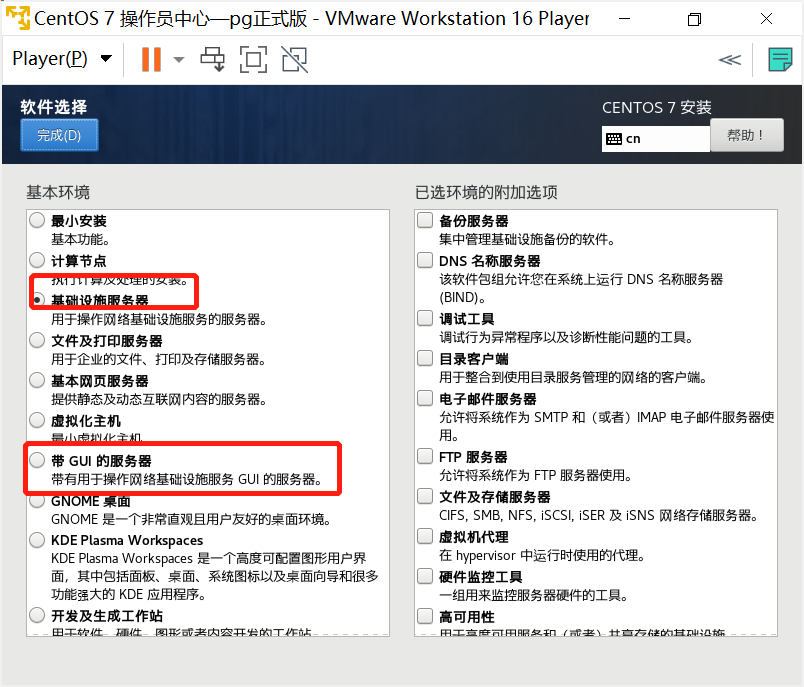Select 虚拟化主机 radio button
The width and height of the screenshot is (804, 687).
coord(37,420)
